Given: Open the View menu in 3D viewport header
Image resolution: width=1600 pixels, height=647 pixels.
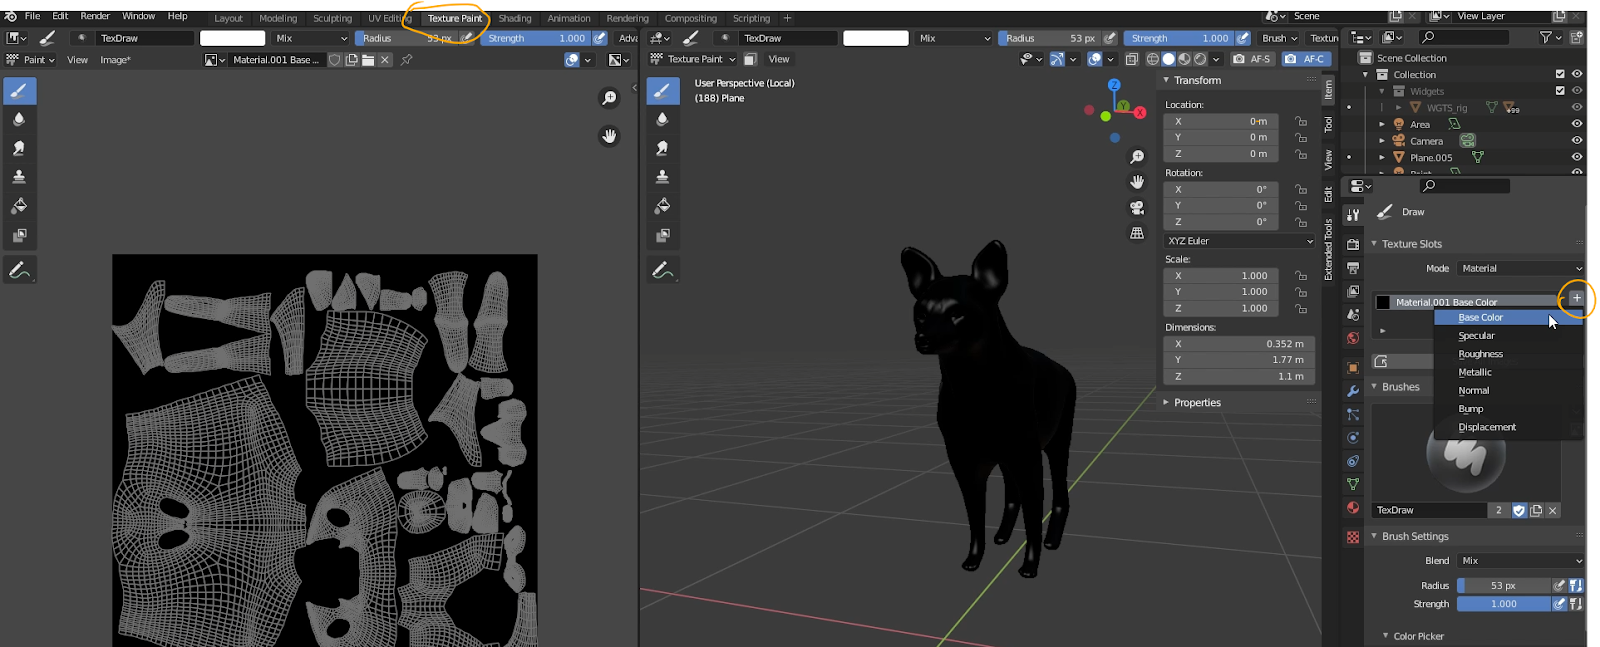Looking at the screenshot, I should click(779, 59).
